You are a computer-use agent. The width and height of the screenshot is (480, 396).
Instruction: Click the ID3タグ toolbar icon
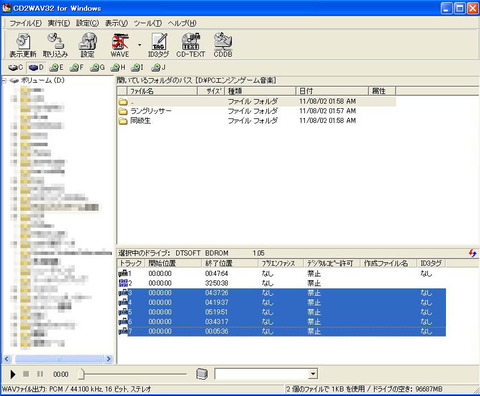[159, 45]
